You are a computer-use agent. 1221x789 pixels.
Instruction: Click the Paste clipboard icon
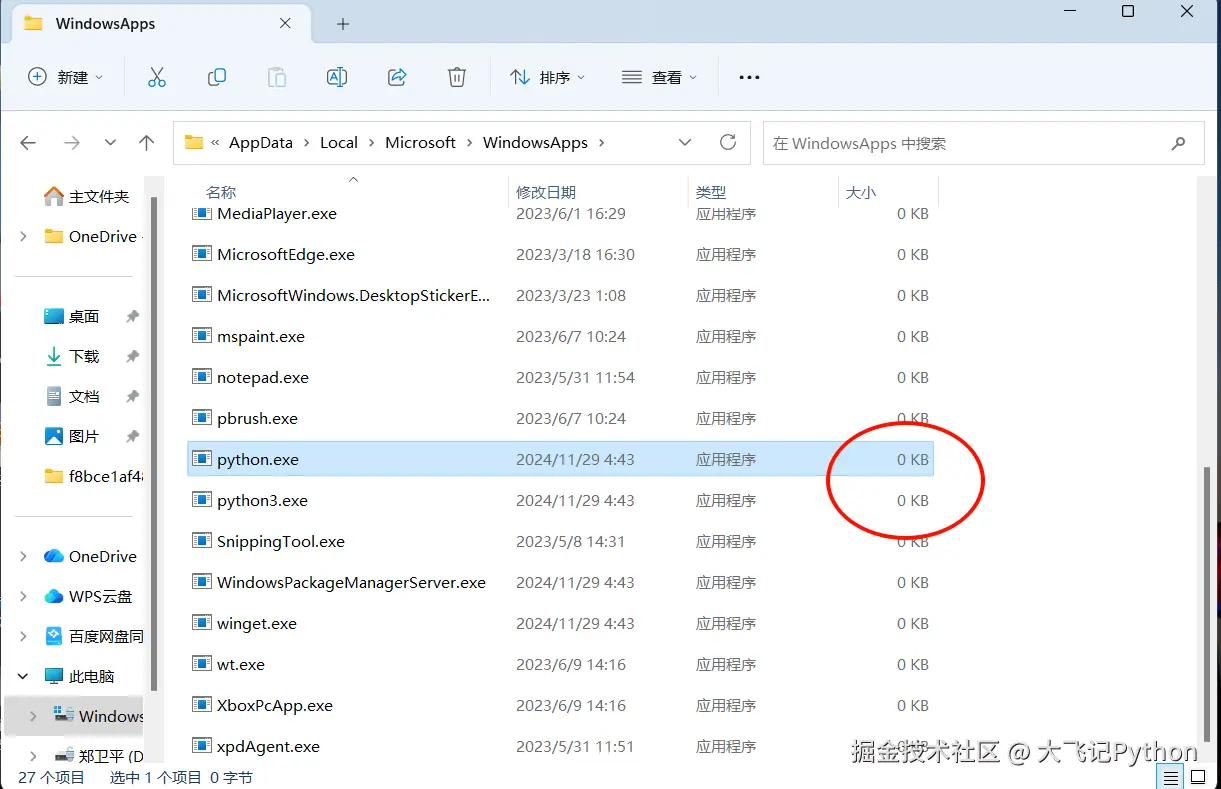point(277,77)
